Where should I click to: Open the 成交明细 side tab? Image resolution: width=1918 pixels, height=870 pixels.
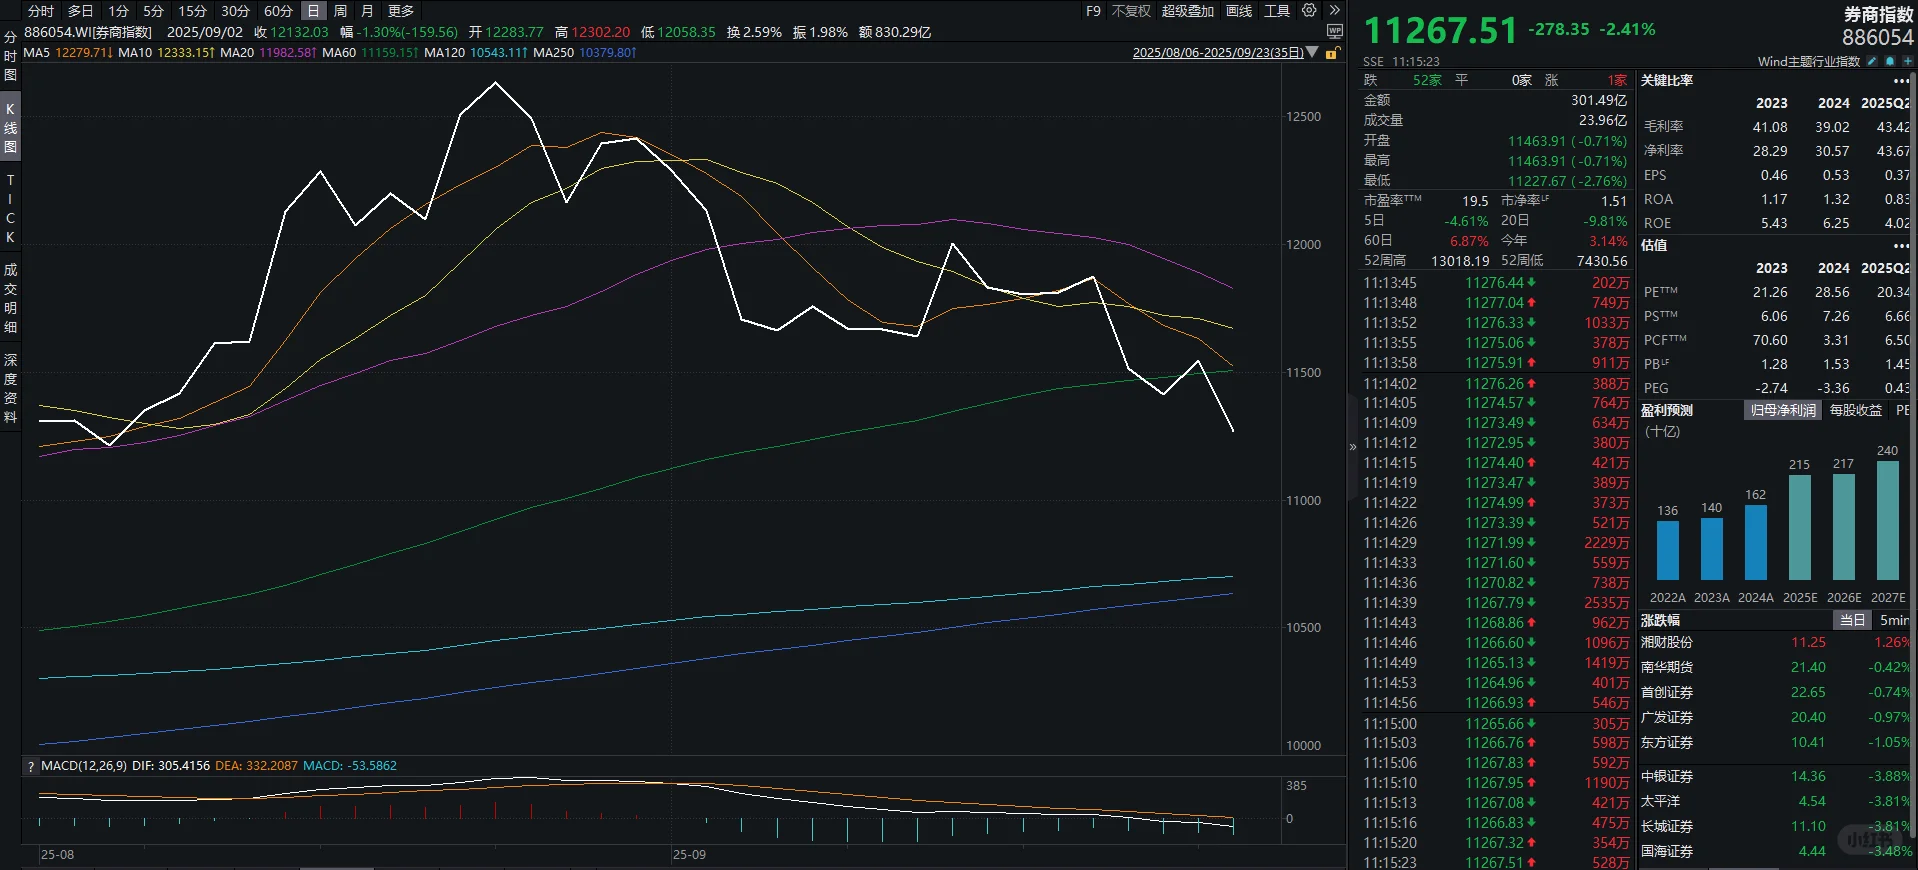coord(10,298)
